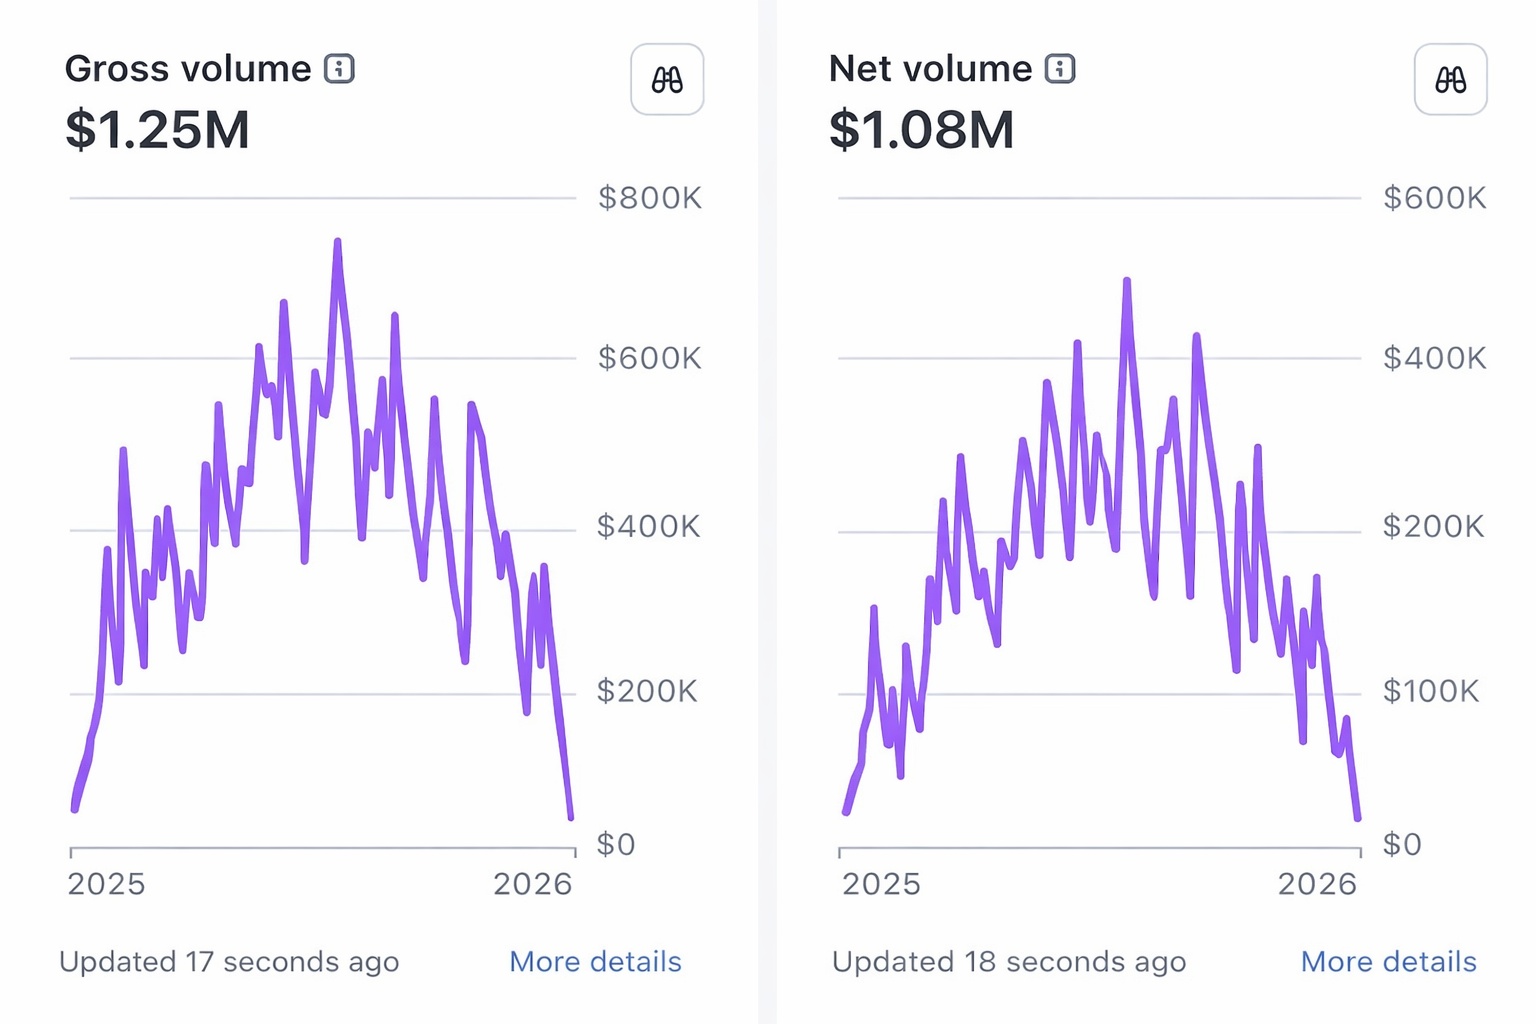Click the Gross volume heading
This screenshot has width=1536, height=1024.
(188, 69)
